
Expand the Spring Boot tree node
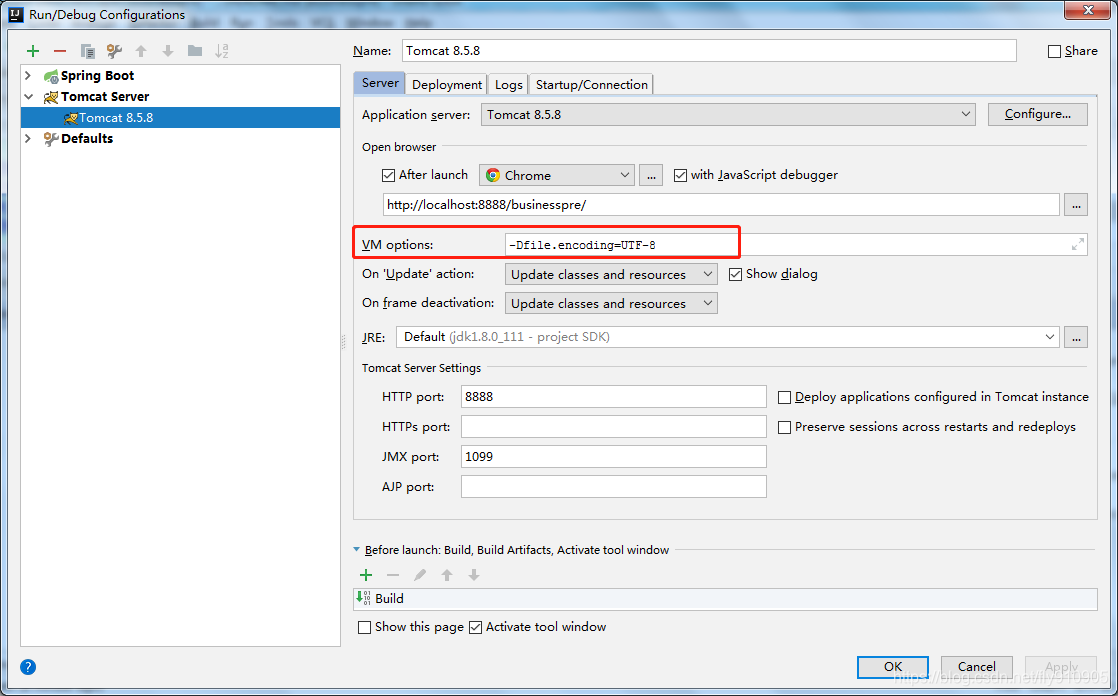tap(29, 76)
